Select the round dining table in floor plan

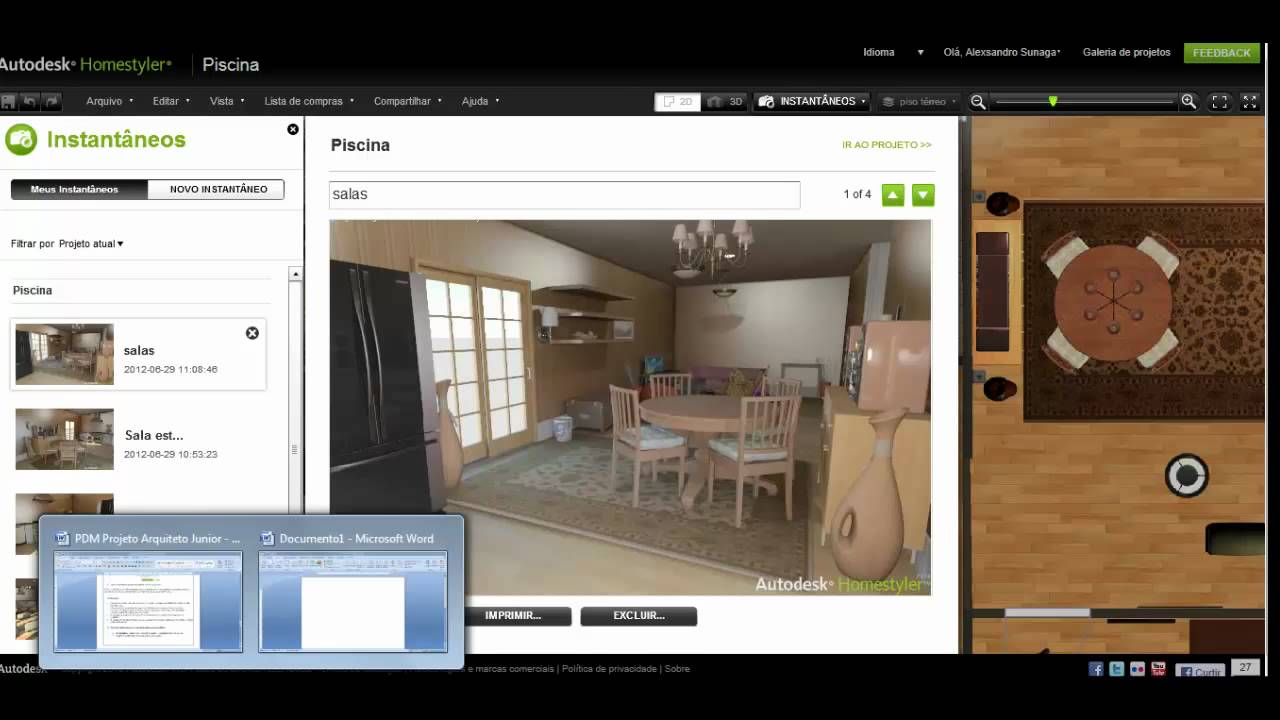click(x=1113, y=303)
